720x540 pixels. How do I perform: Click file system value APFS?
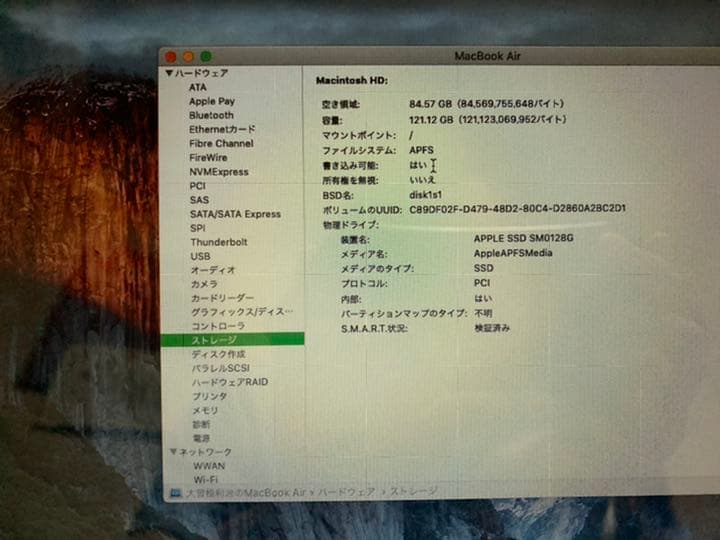click(421, 150)
